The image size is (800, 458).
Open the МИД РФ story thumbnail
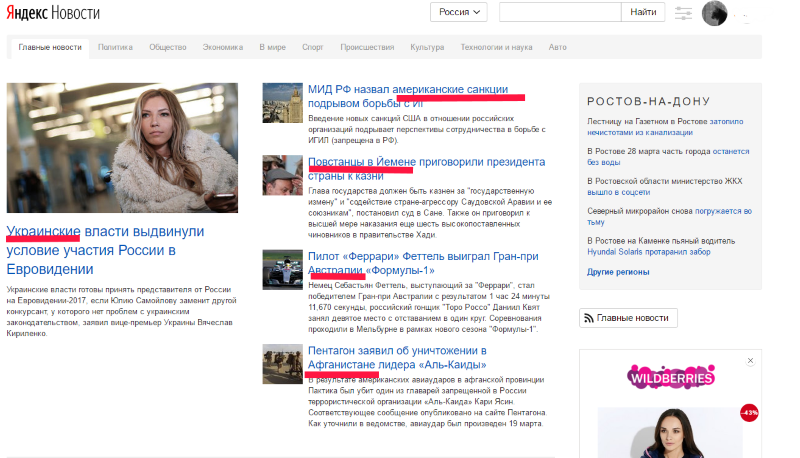coord(283,103)
